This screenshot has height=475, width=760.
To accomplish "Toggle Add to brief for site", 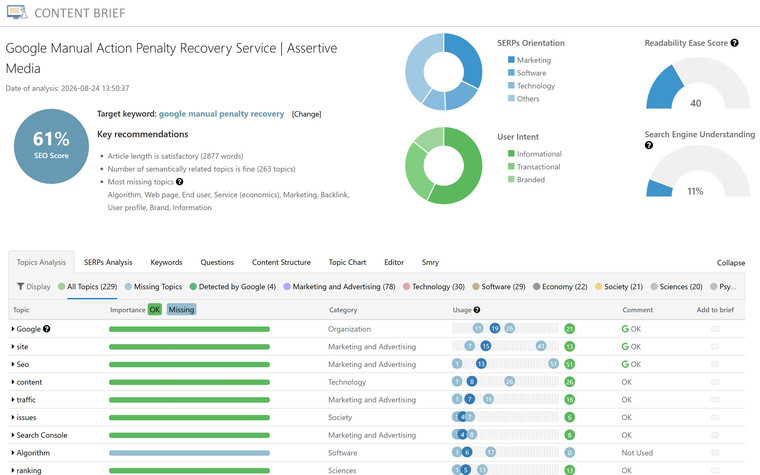I will [715, 347].
